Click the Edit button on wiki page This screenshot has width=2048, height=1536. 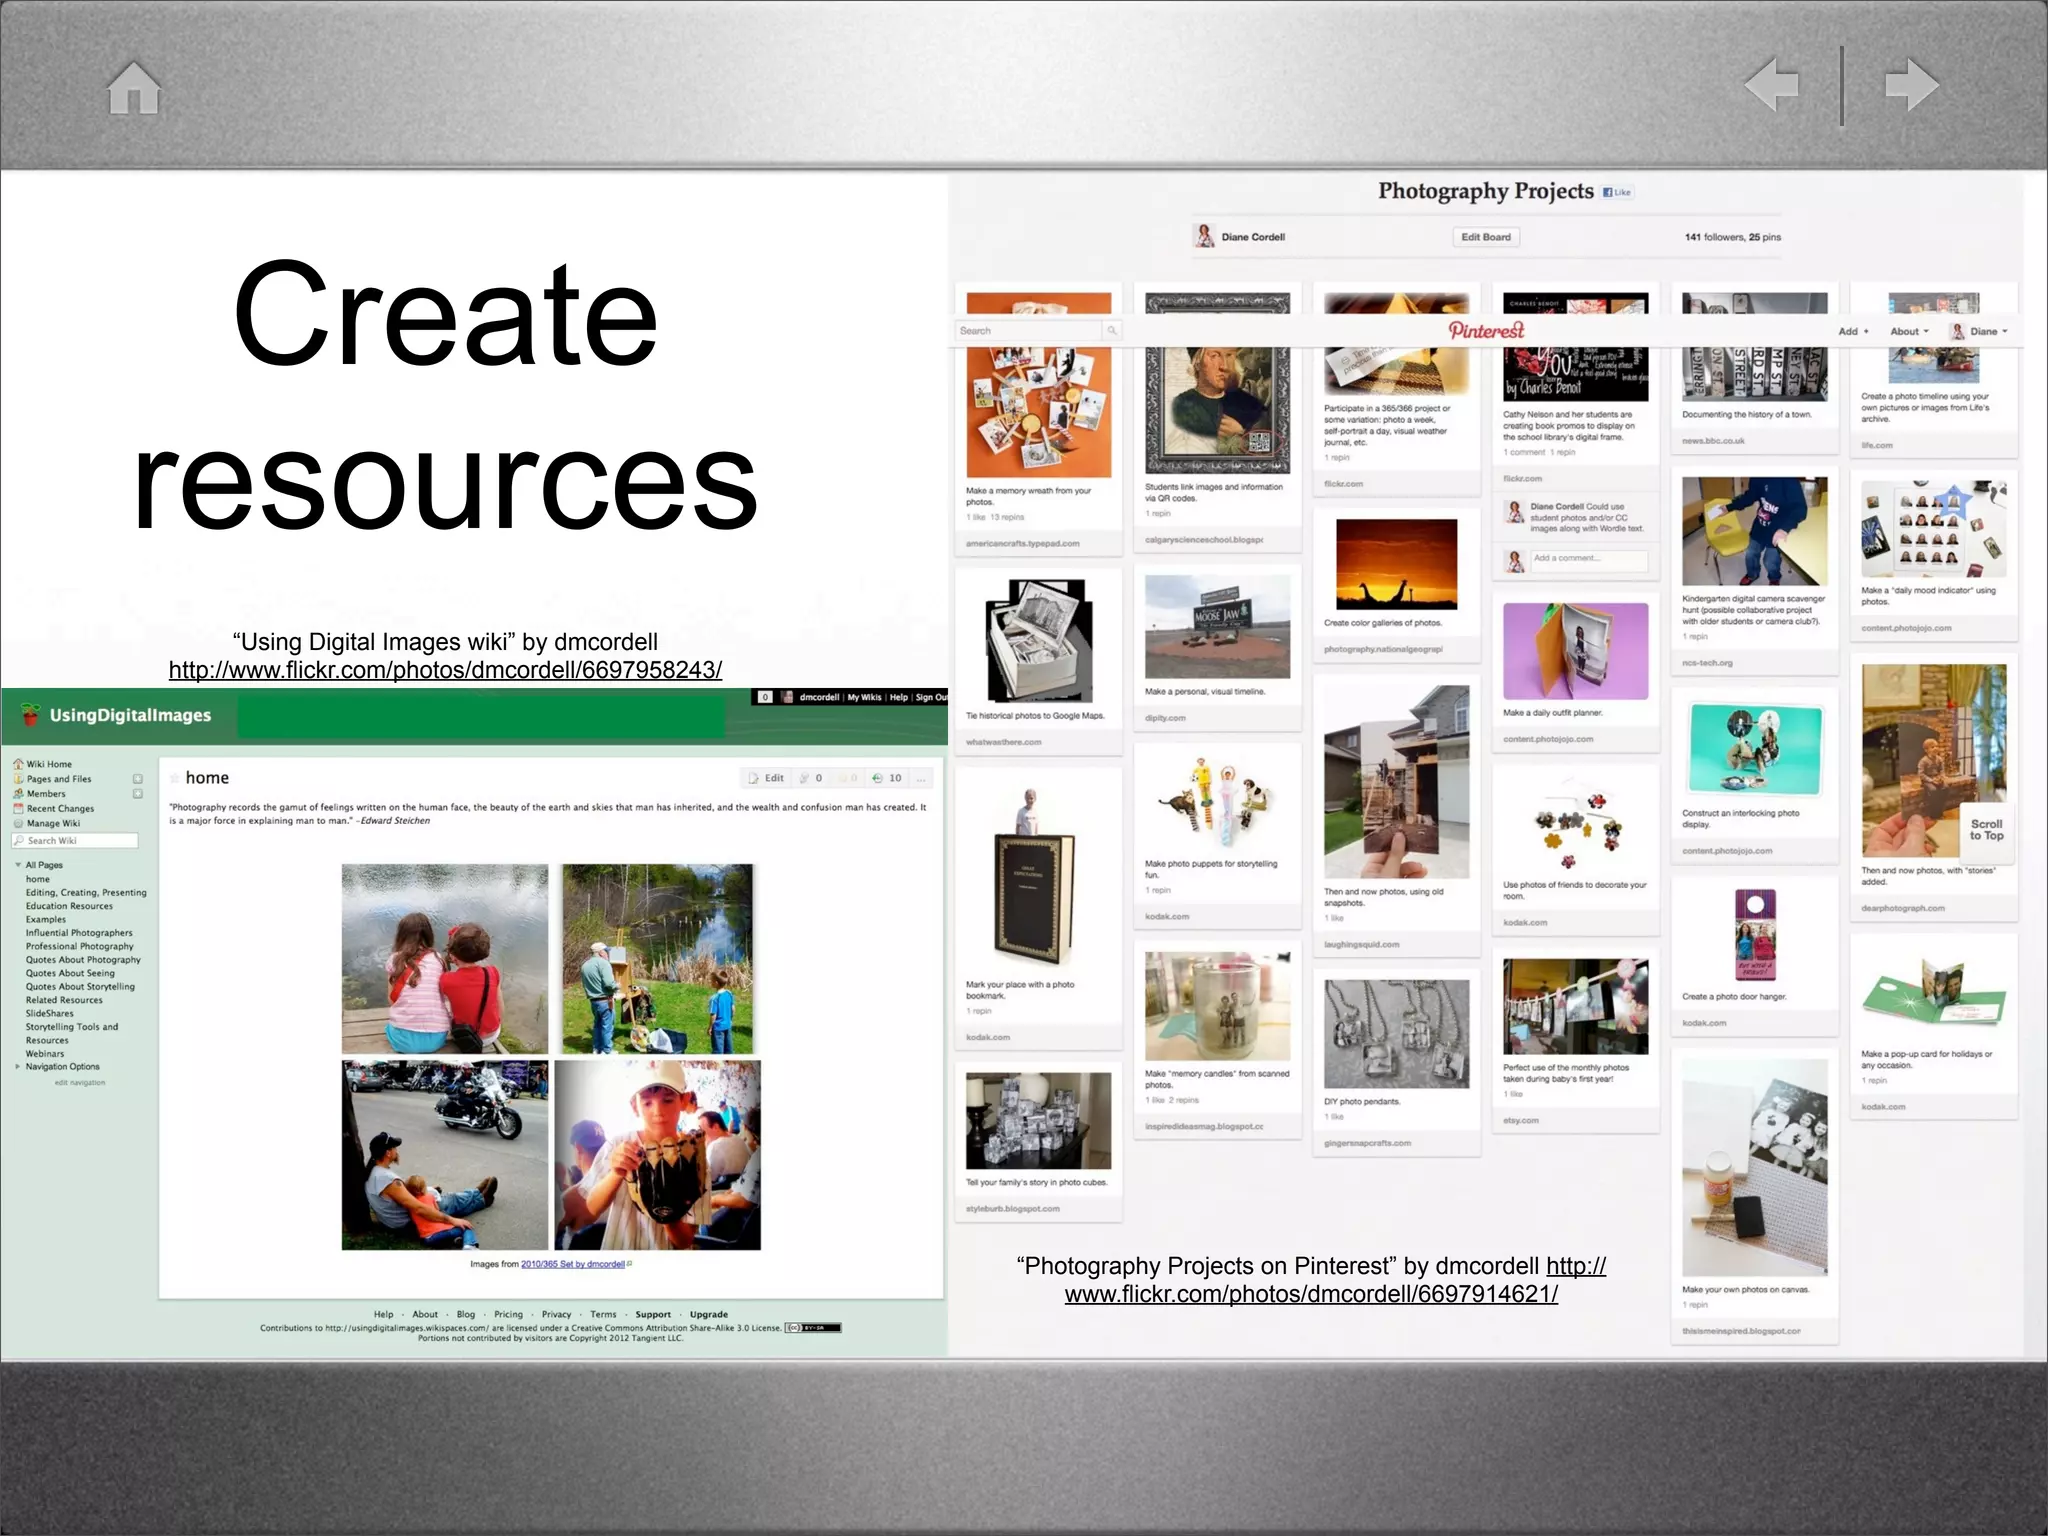tap(766, 778)
